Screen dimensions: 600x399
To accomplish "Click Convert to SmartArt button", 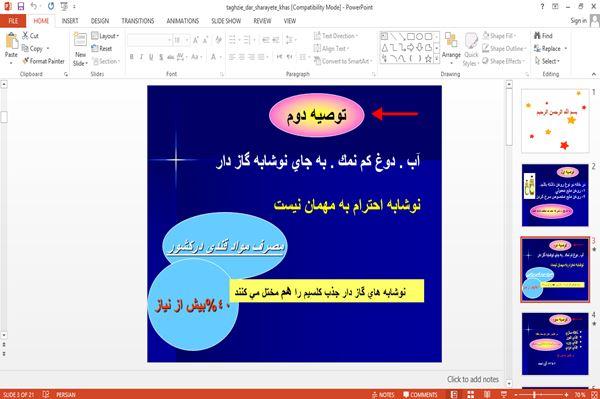I will (x=342, y=61).
